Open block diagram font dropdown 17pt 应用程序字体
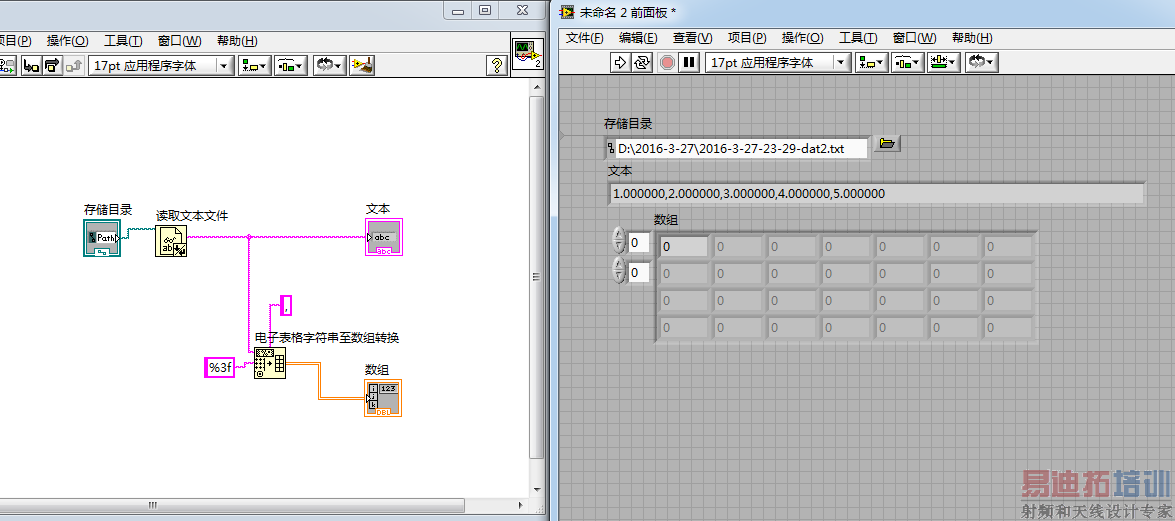Viewport: 1175px width, 521px height. tap(161, 65)
